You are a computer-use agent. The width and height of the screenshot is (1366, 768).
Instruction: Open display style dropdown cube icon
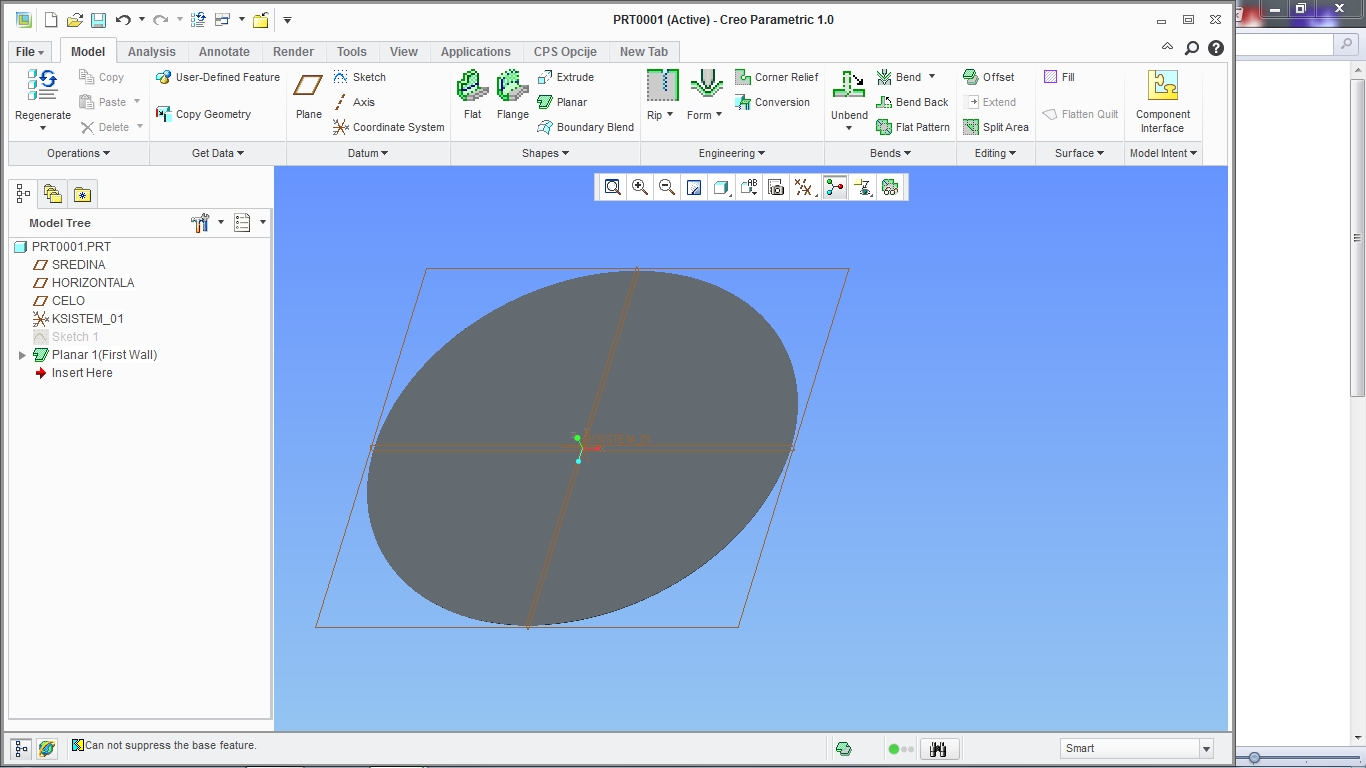click(x=721, y=187)
